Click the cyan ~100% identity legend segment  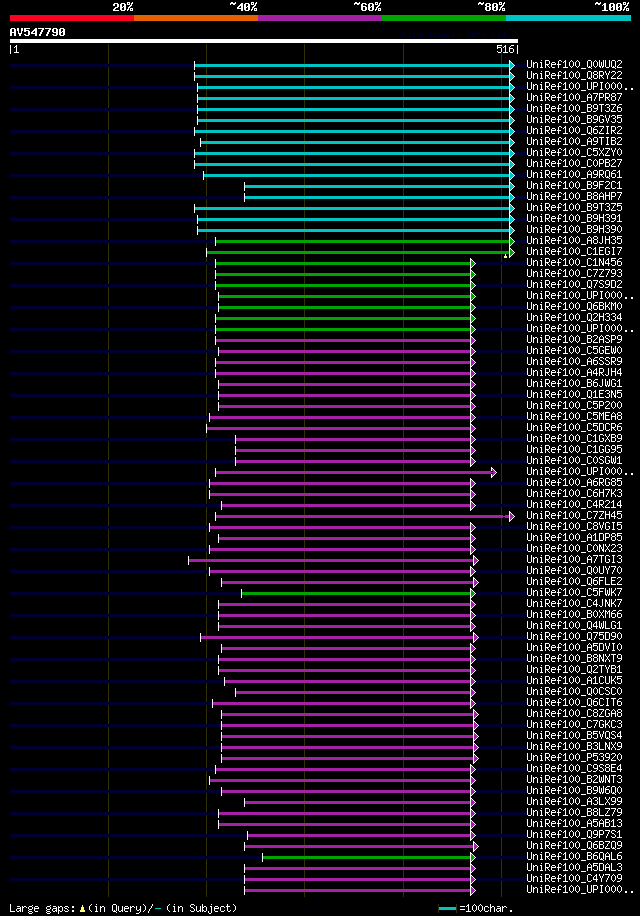568,18
